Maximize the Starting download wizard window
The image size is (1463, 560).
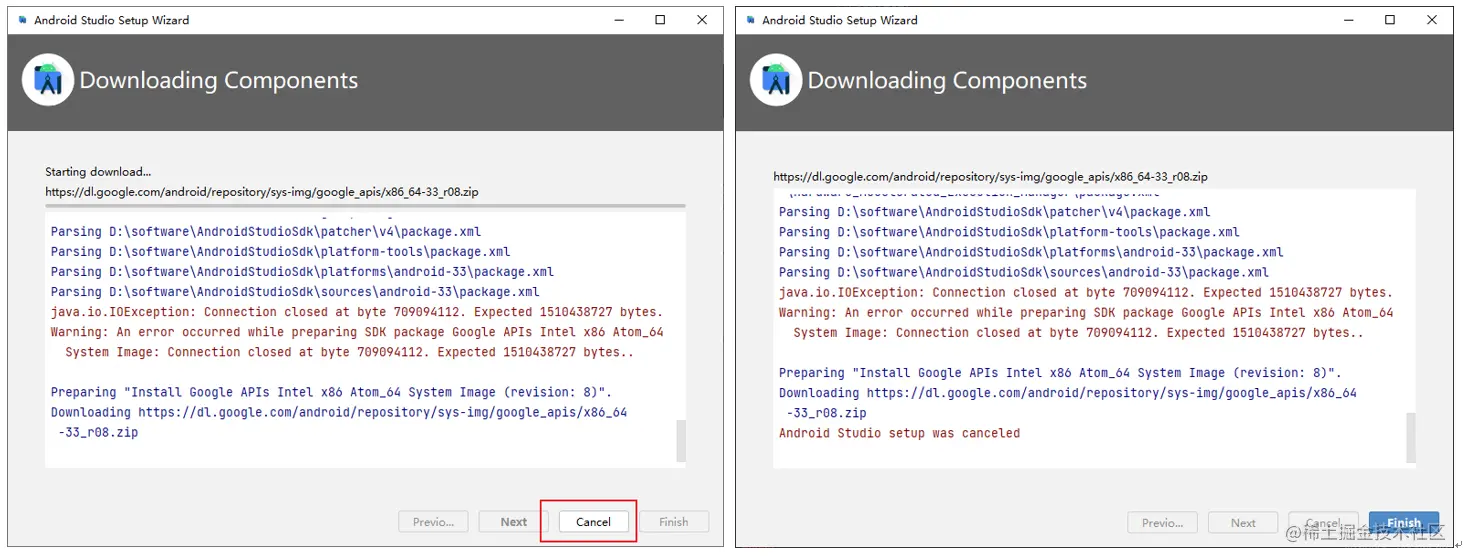[x=660, y=20]
